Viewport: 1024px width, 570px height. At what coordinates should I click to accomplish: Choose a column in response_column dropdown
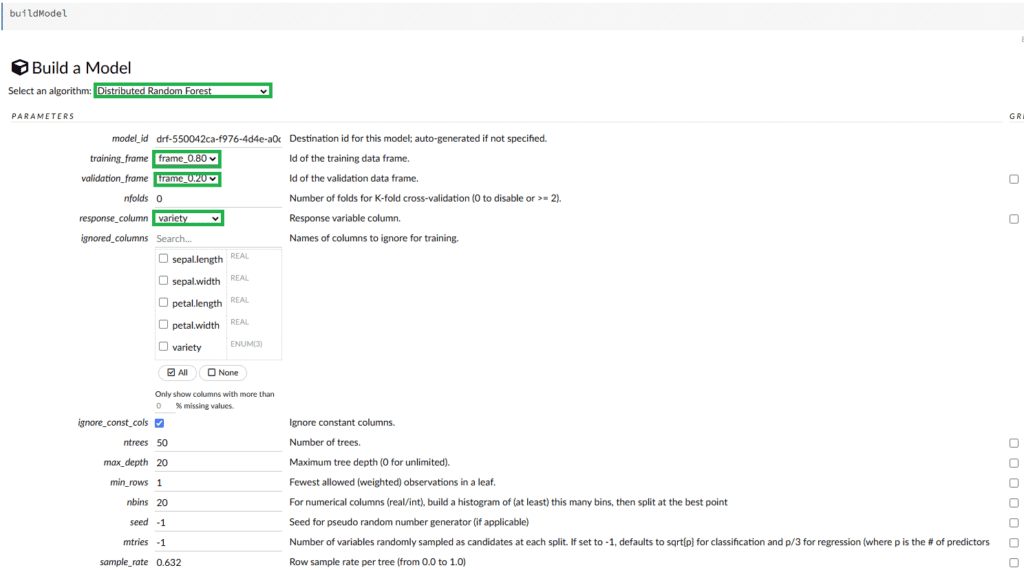pos(188,218)
